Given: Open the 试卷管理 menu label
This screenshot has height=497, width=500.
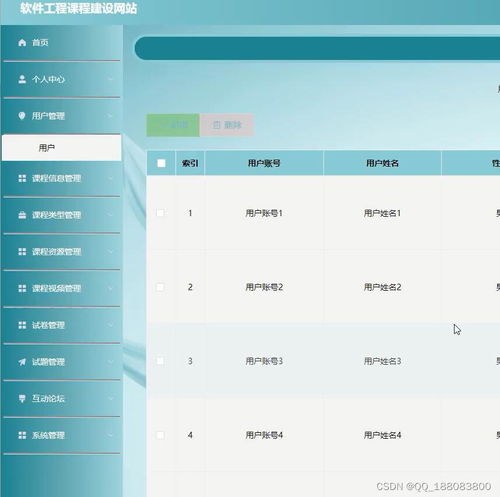Looking at the screenshot, I should [x=48, y=325].
